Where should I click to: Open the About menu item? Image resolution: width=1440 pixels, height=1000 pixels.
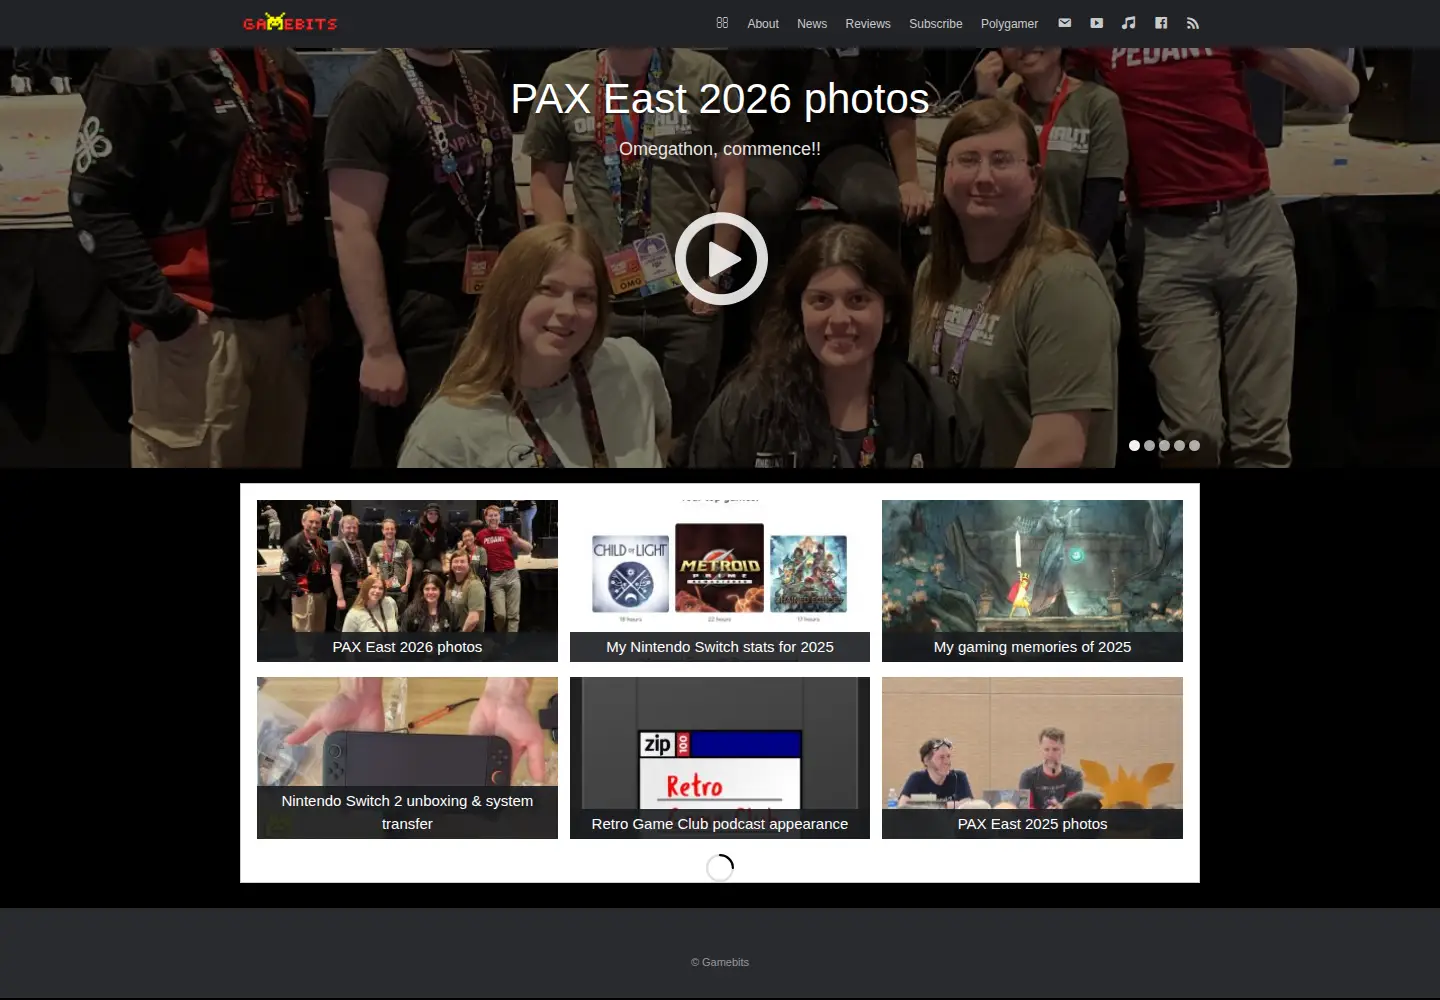pos(763,24)
